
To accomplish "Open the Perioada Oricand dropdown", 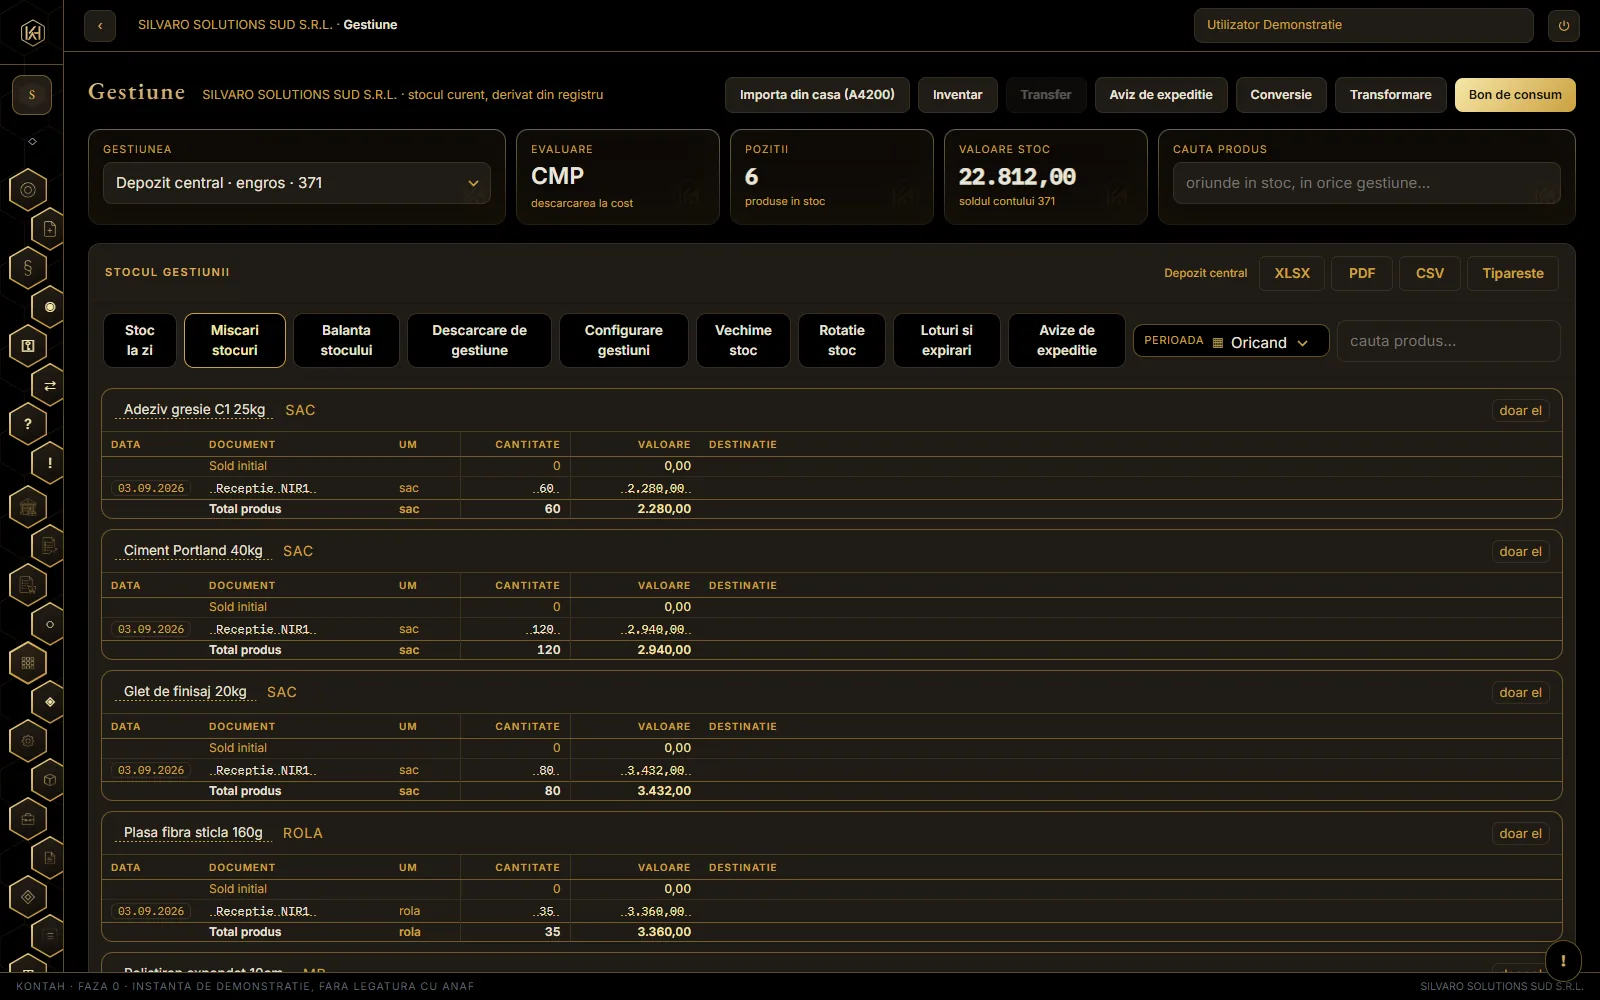I will click(1231, 341).
